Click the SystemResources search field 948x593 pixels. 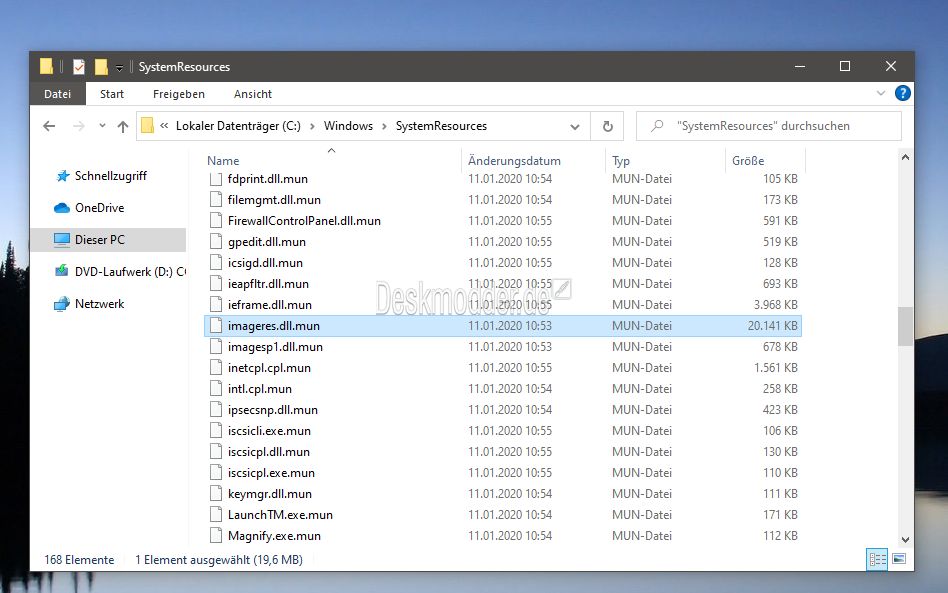click(768, 126)
